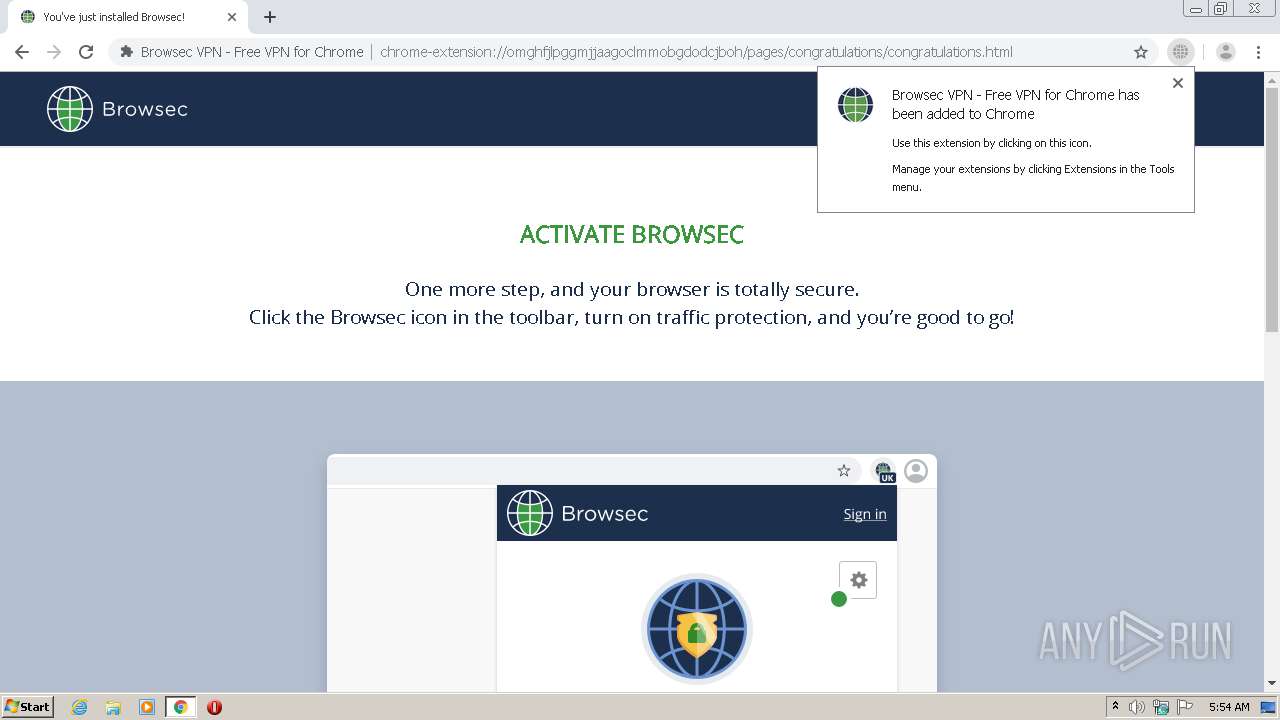
Task: Go back to the previous page
Action: point(22,52)
